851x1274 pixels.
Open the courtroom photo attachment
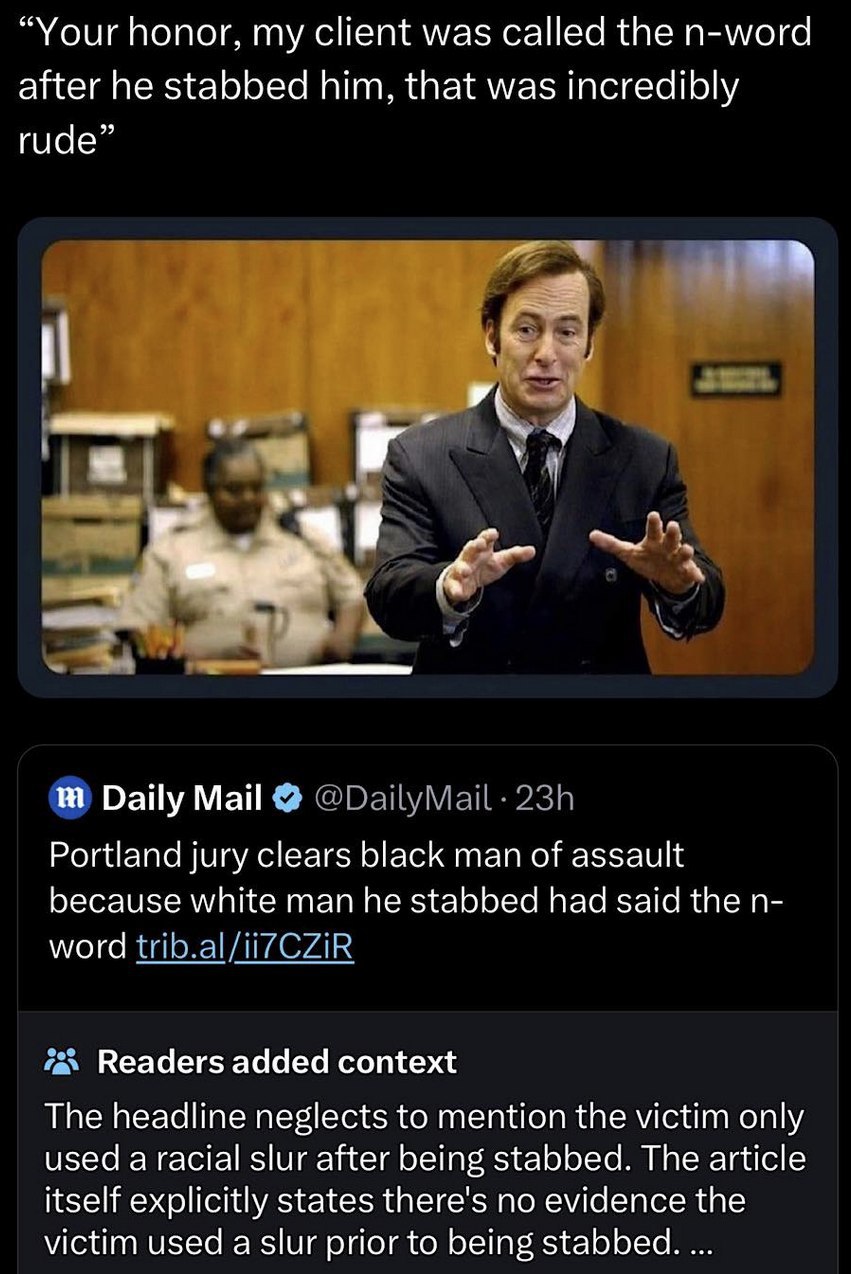click(428, 455)
